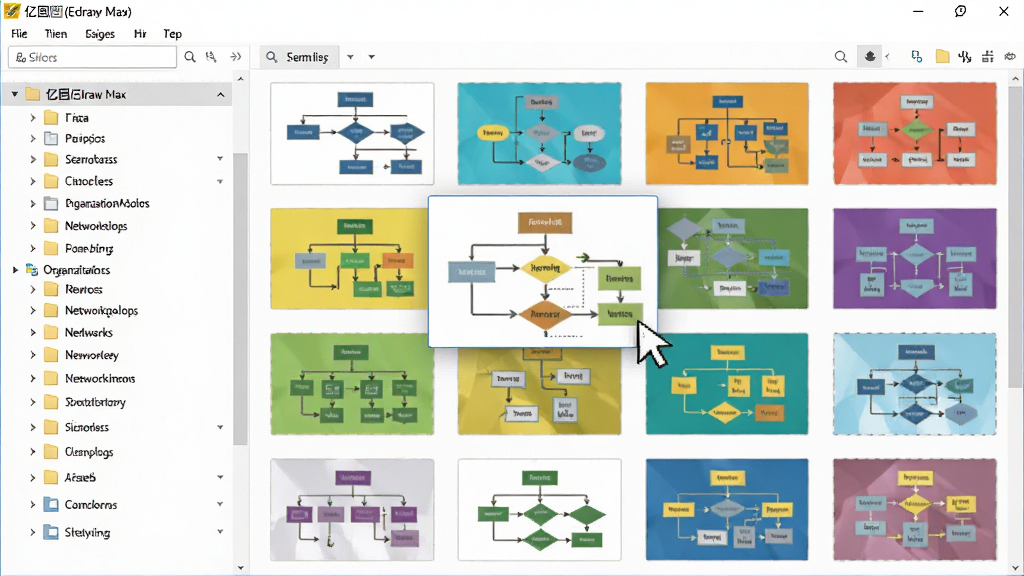Open the Hr menu
This screenshot has height=576, width=1024.
[x=140, y=34]
